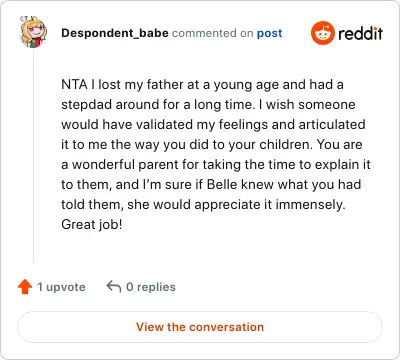Click the word "stepdad" in the comment

point(86,105)
